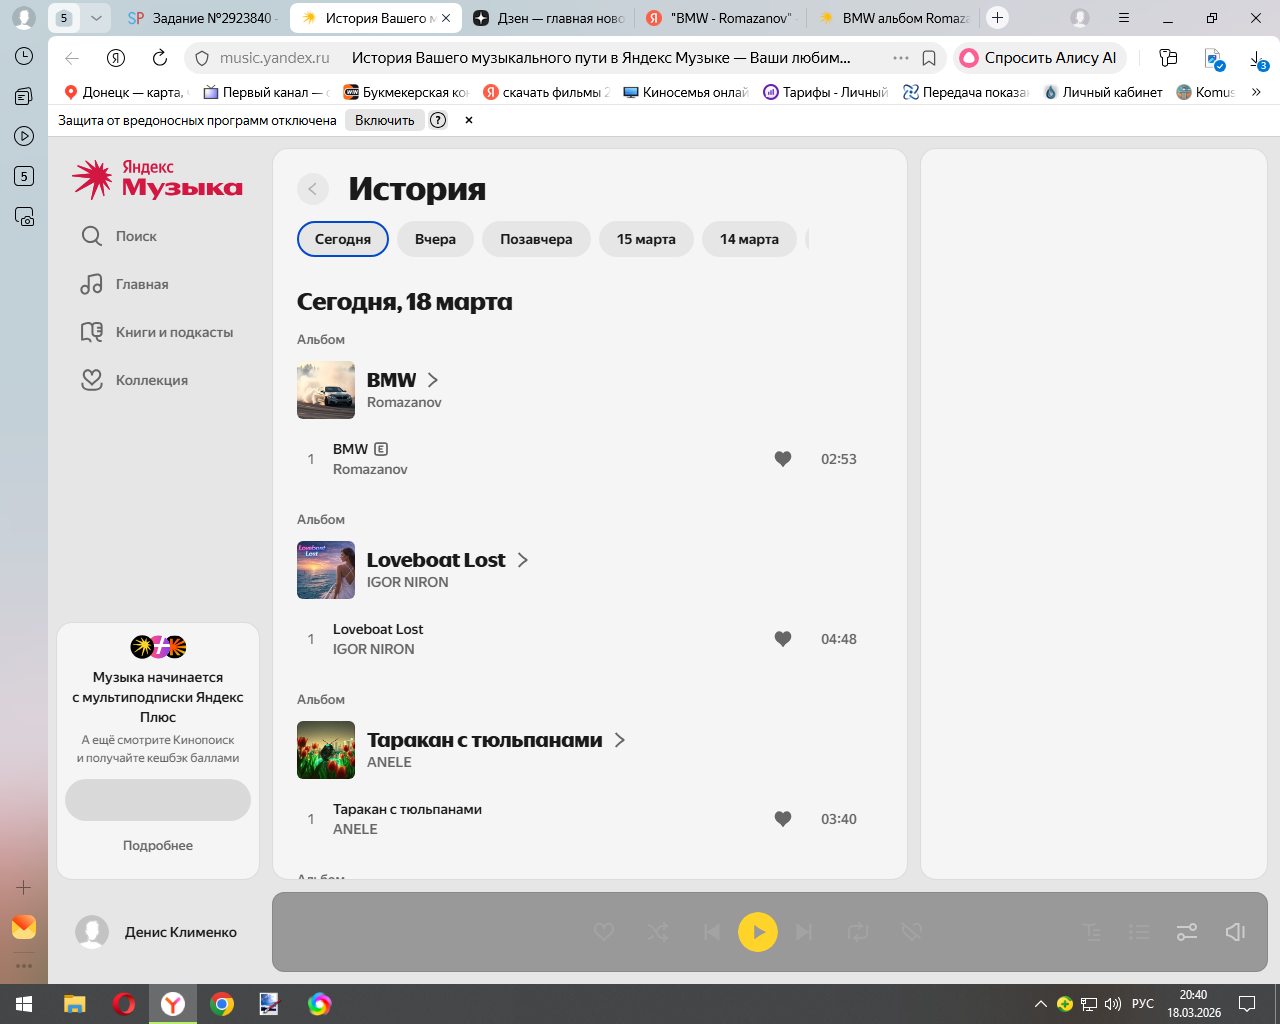1280x1024 pixels.
Task: Open the Личный кабинет bookmark
Action: 1103,92
